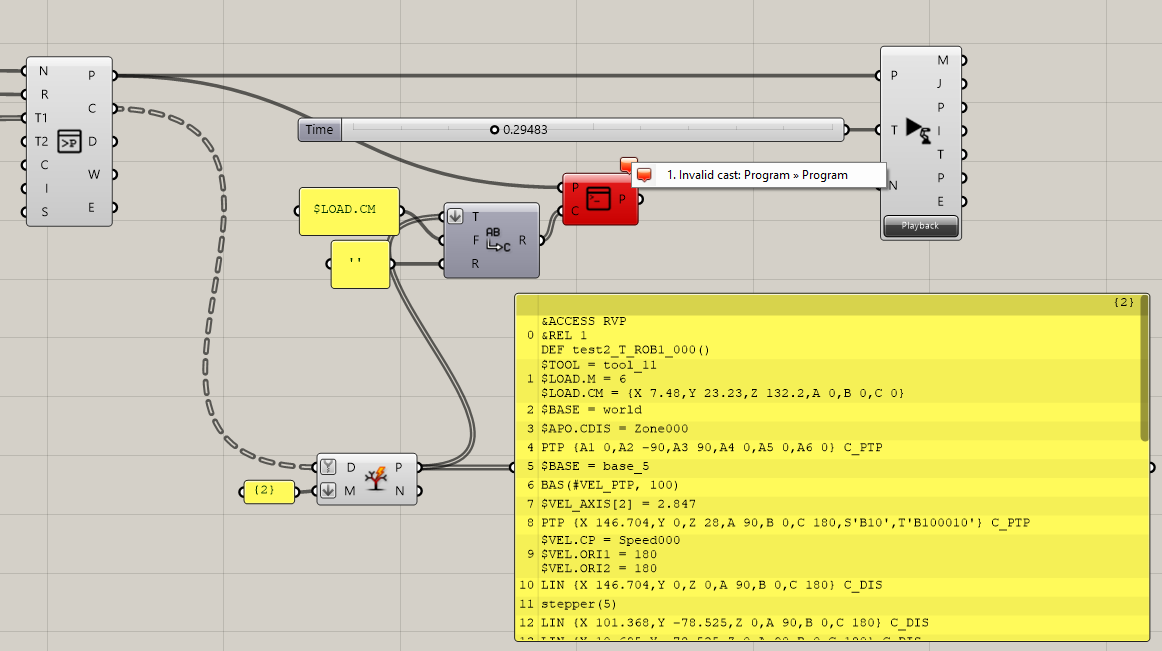Click the '$APO.CDIS = Zone000' line
Screen dimensions: 1162x651
click(x=614, y=429)
